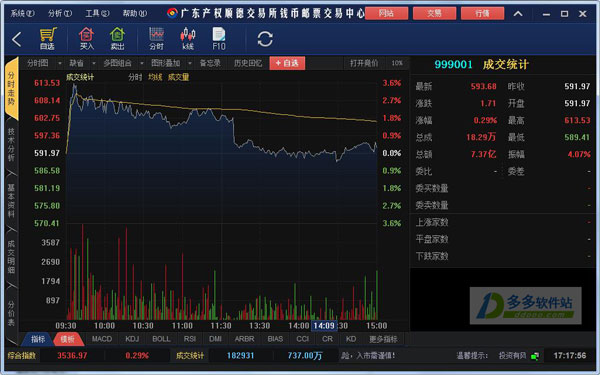Screen dimensions: 600x375
Task: Open the 工具 menu
Action: (x=97, y=13)
